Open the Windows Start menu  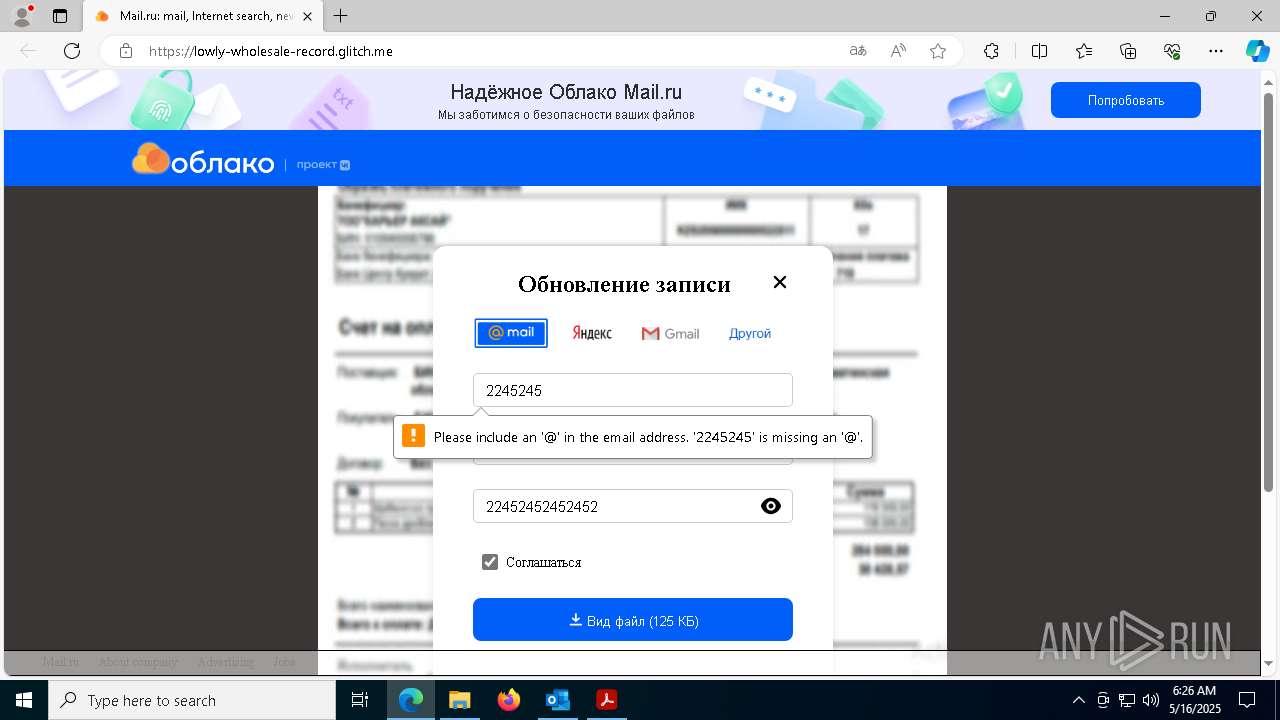(24, 700)
